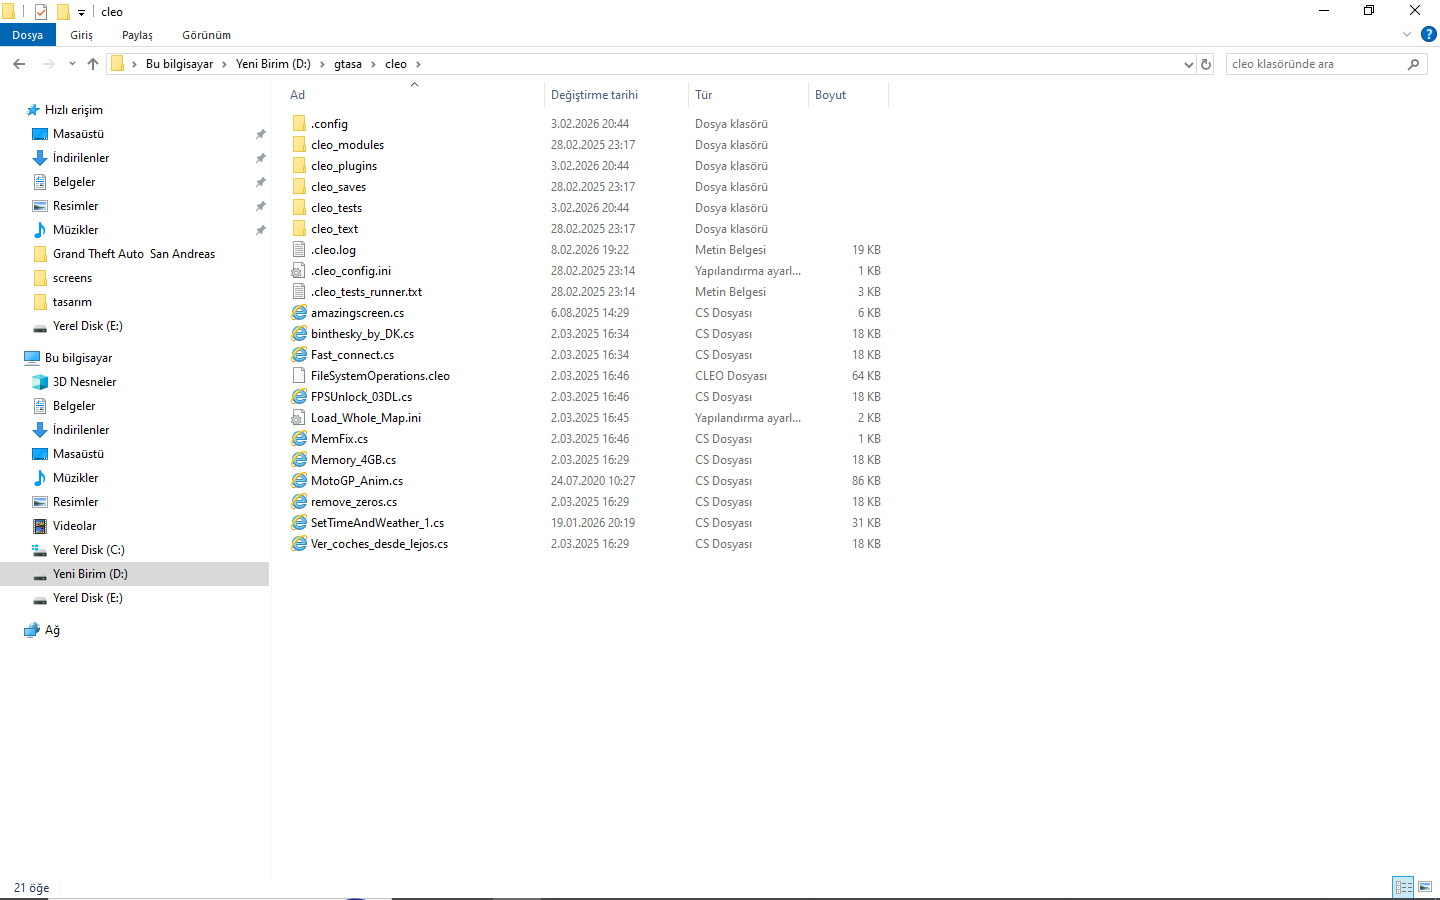Open İndirilenler under Hızlı erişim

point(81,158)
